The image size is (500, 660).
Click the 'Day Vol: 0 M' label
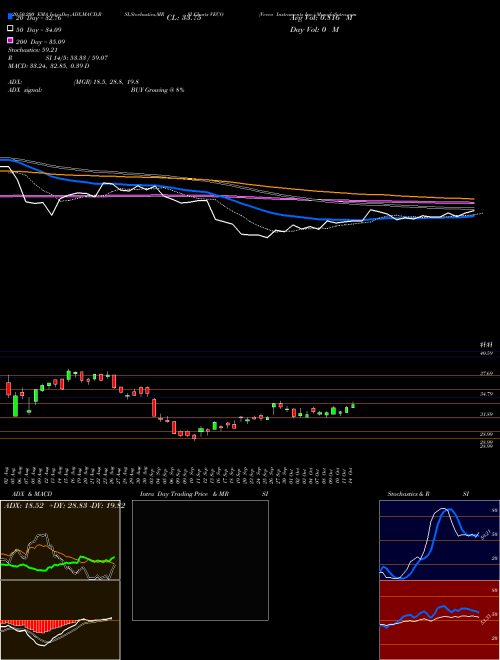pos(314,30)
